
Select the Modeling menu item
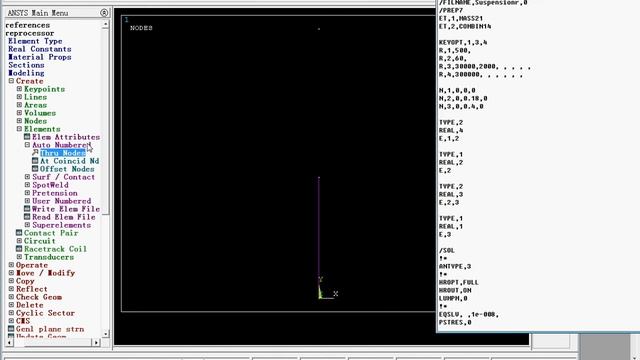[26, 73]
